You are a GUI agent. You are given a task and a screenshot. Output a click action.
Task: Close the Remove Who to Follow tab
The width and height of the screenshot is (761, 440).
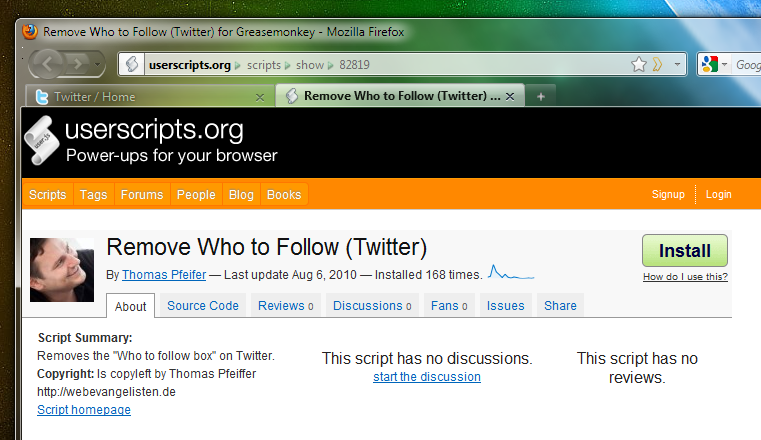(x=510, y=97)
